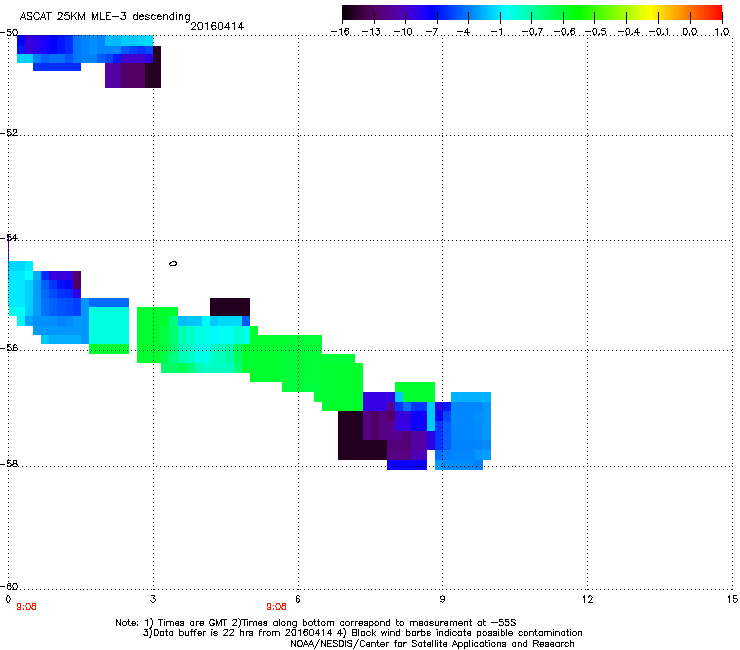Viewport: 740px width, 650px height.
Task: Click the "-7" color bar label
Action: click(432, 32)
